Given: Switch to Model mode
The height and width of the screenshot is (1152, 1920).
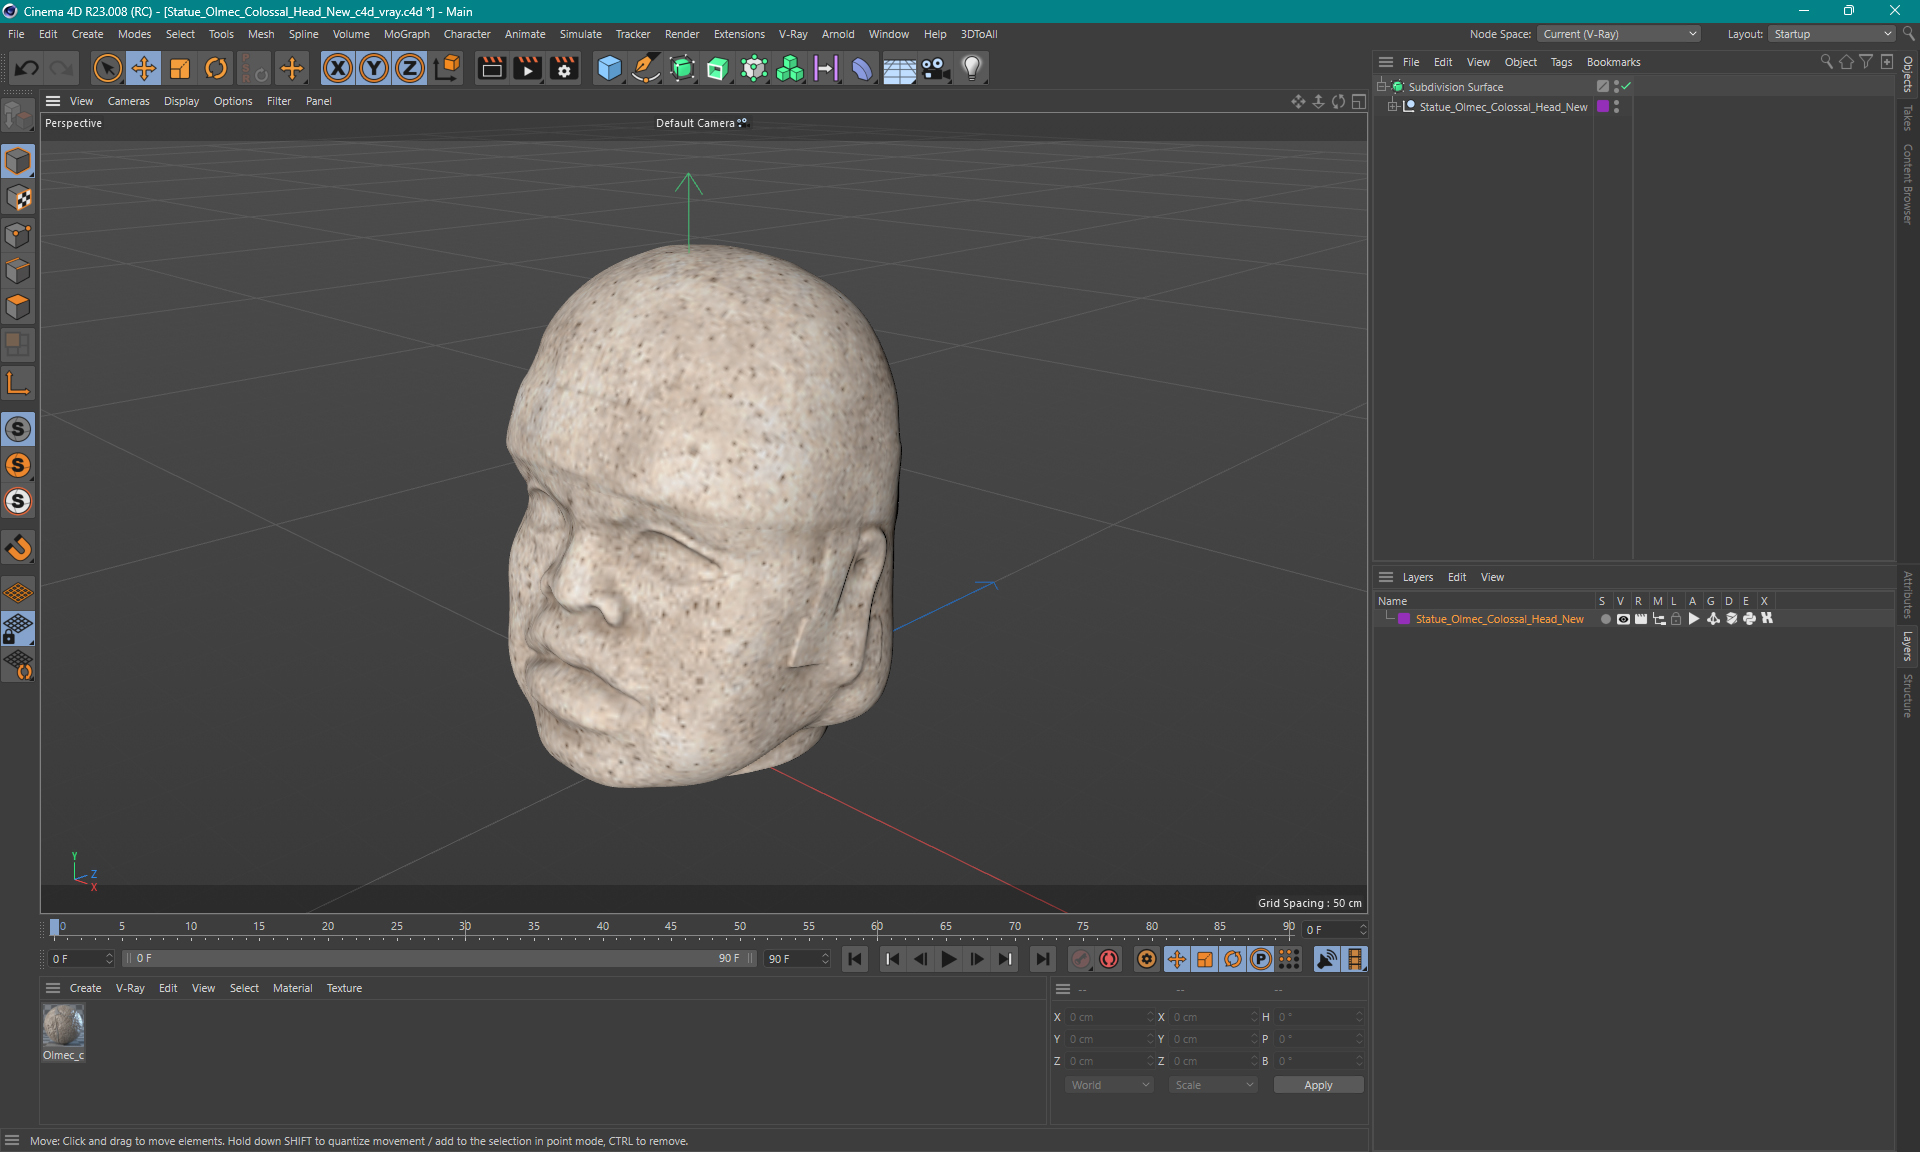Looking at the screenshot, I should coord(18,161).
